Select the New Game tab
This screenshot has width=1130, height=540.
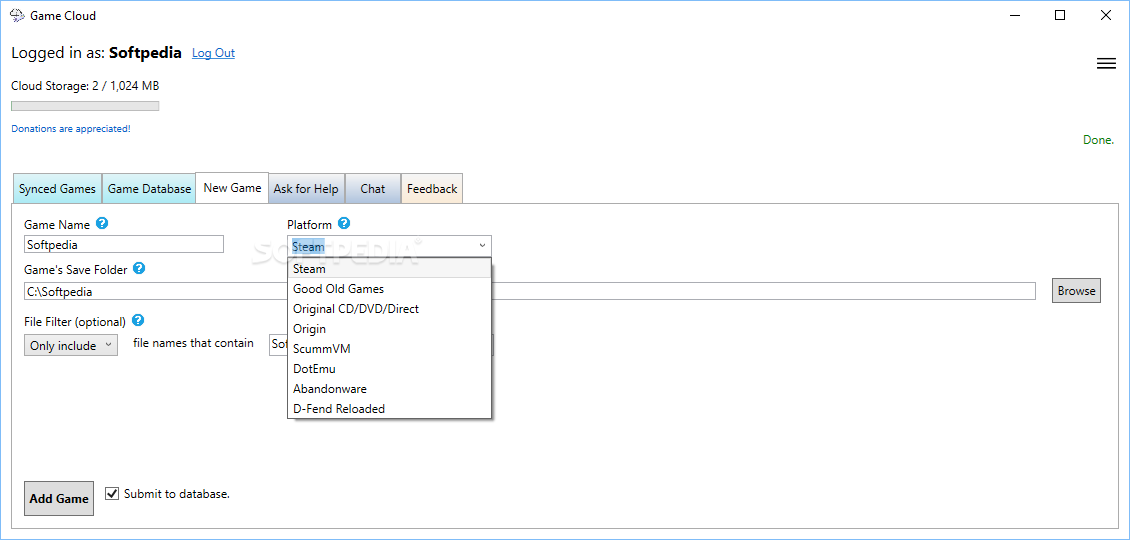click(232, 187)
